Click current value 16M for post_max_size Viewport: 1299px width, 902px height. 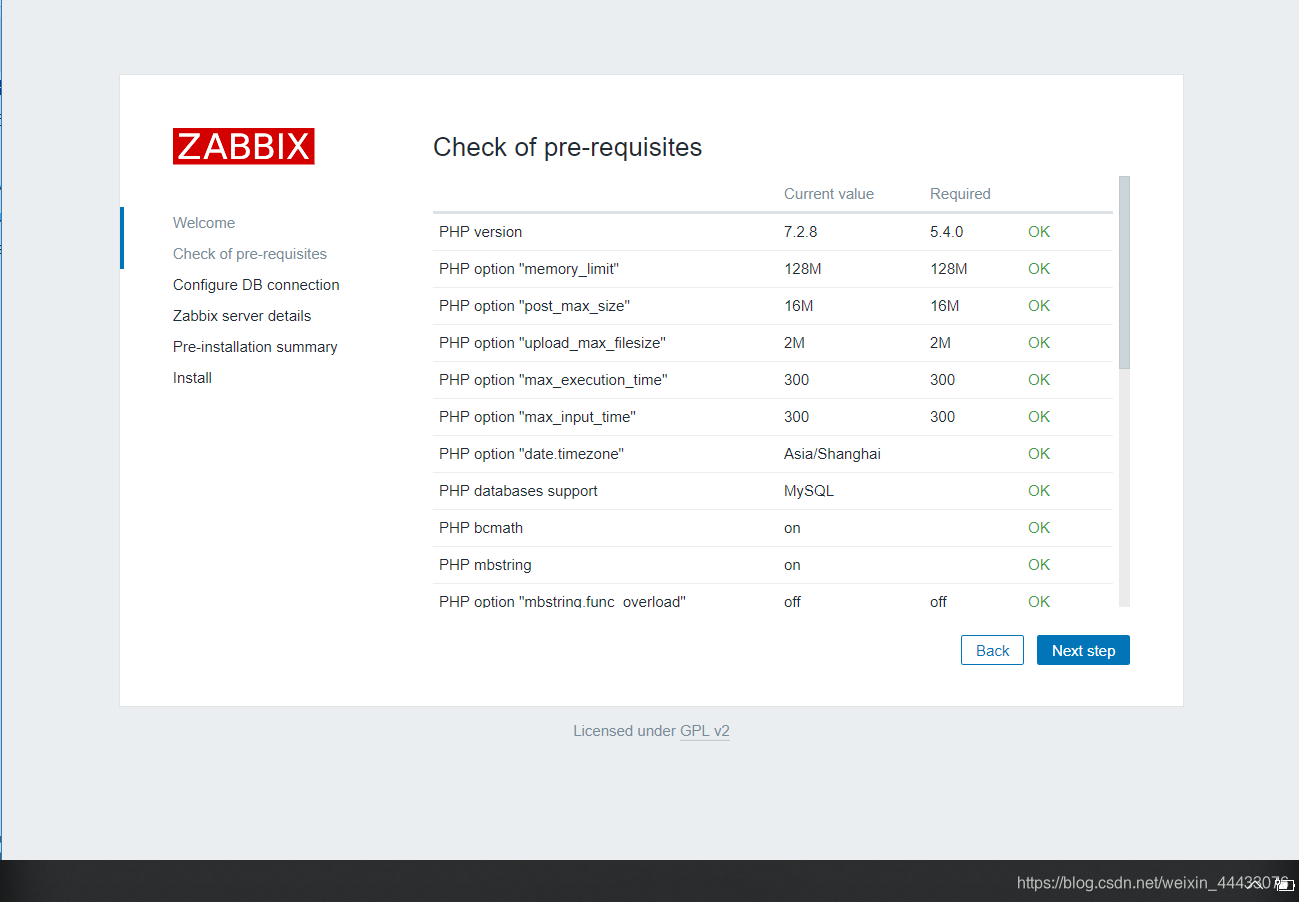(x=798, y=306)
